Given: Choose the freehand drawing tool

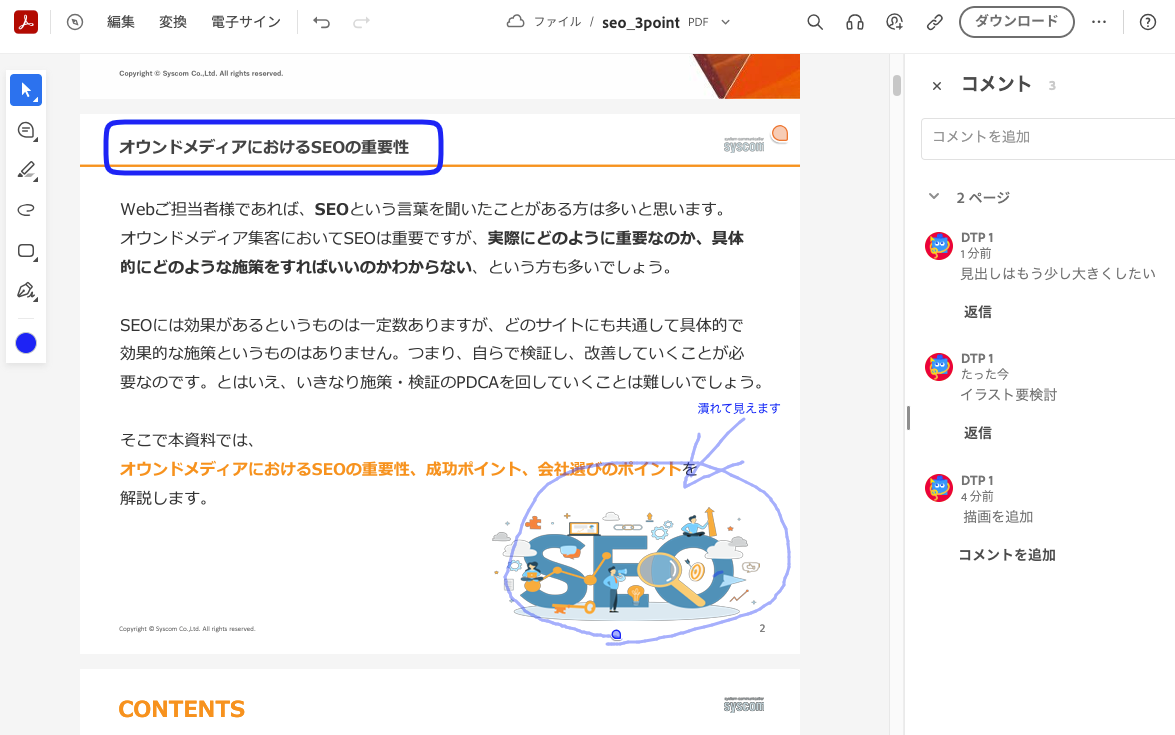Looking at the screenshot, I should pyautogui.click(x=25, y=210).
